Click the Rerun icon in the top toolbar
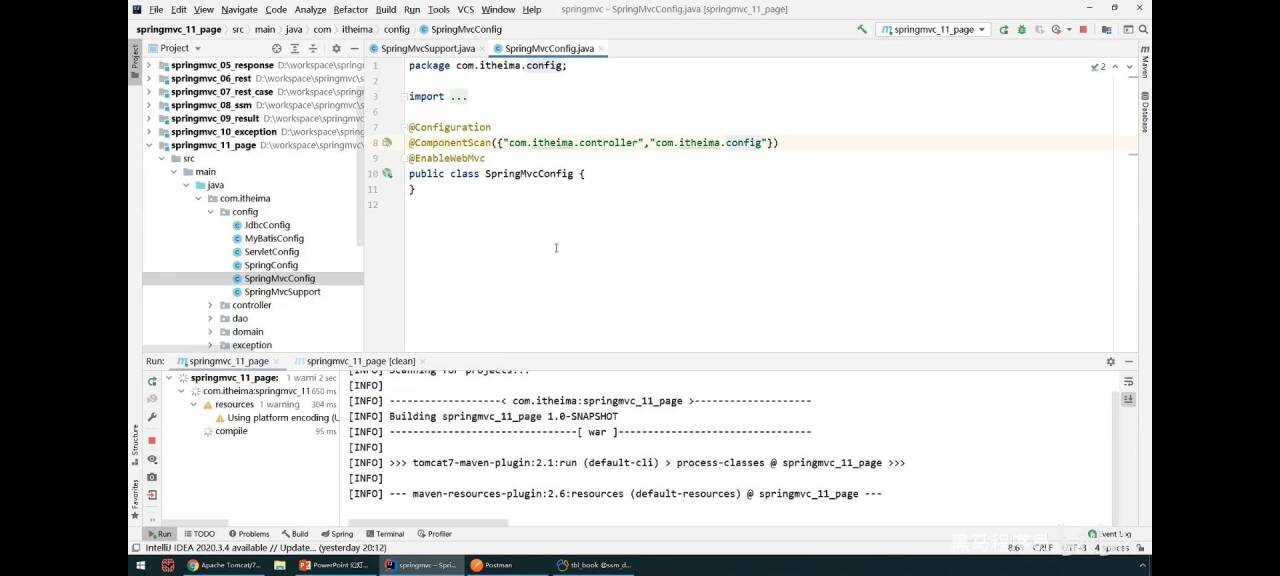 [x=1006, y=29]
